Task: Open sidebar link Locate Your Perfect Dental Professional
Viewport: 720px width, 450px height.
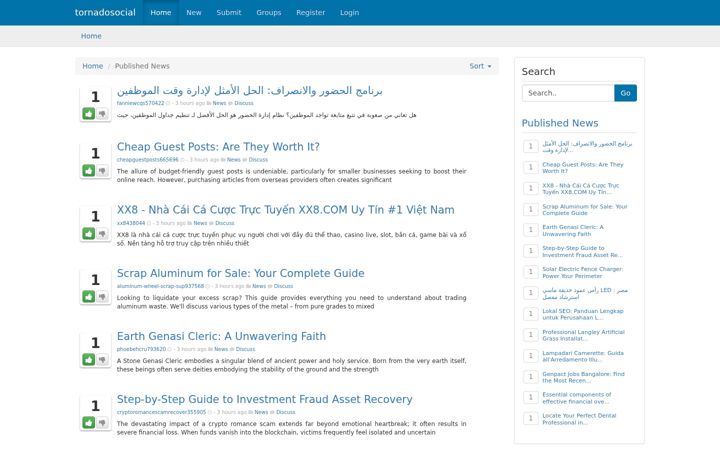Action: pyautogui.click(x=579, y=419)
